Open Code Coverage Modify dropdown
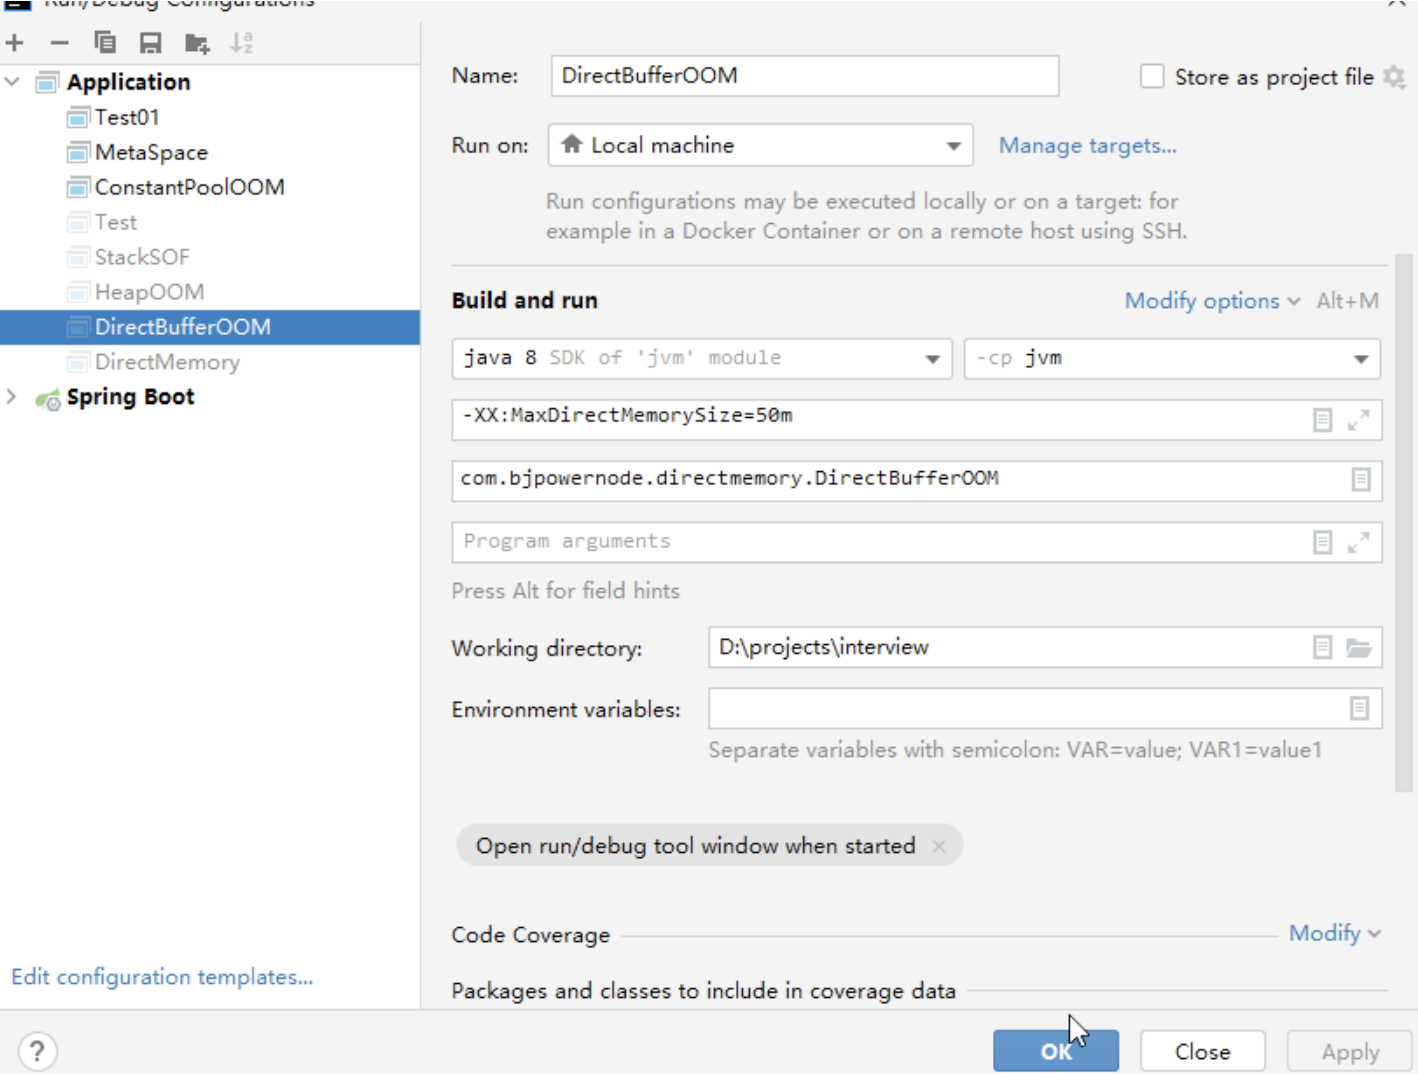Screen dimensions: 1418x1074 tap(1334, 934)
